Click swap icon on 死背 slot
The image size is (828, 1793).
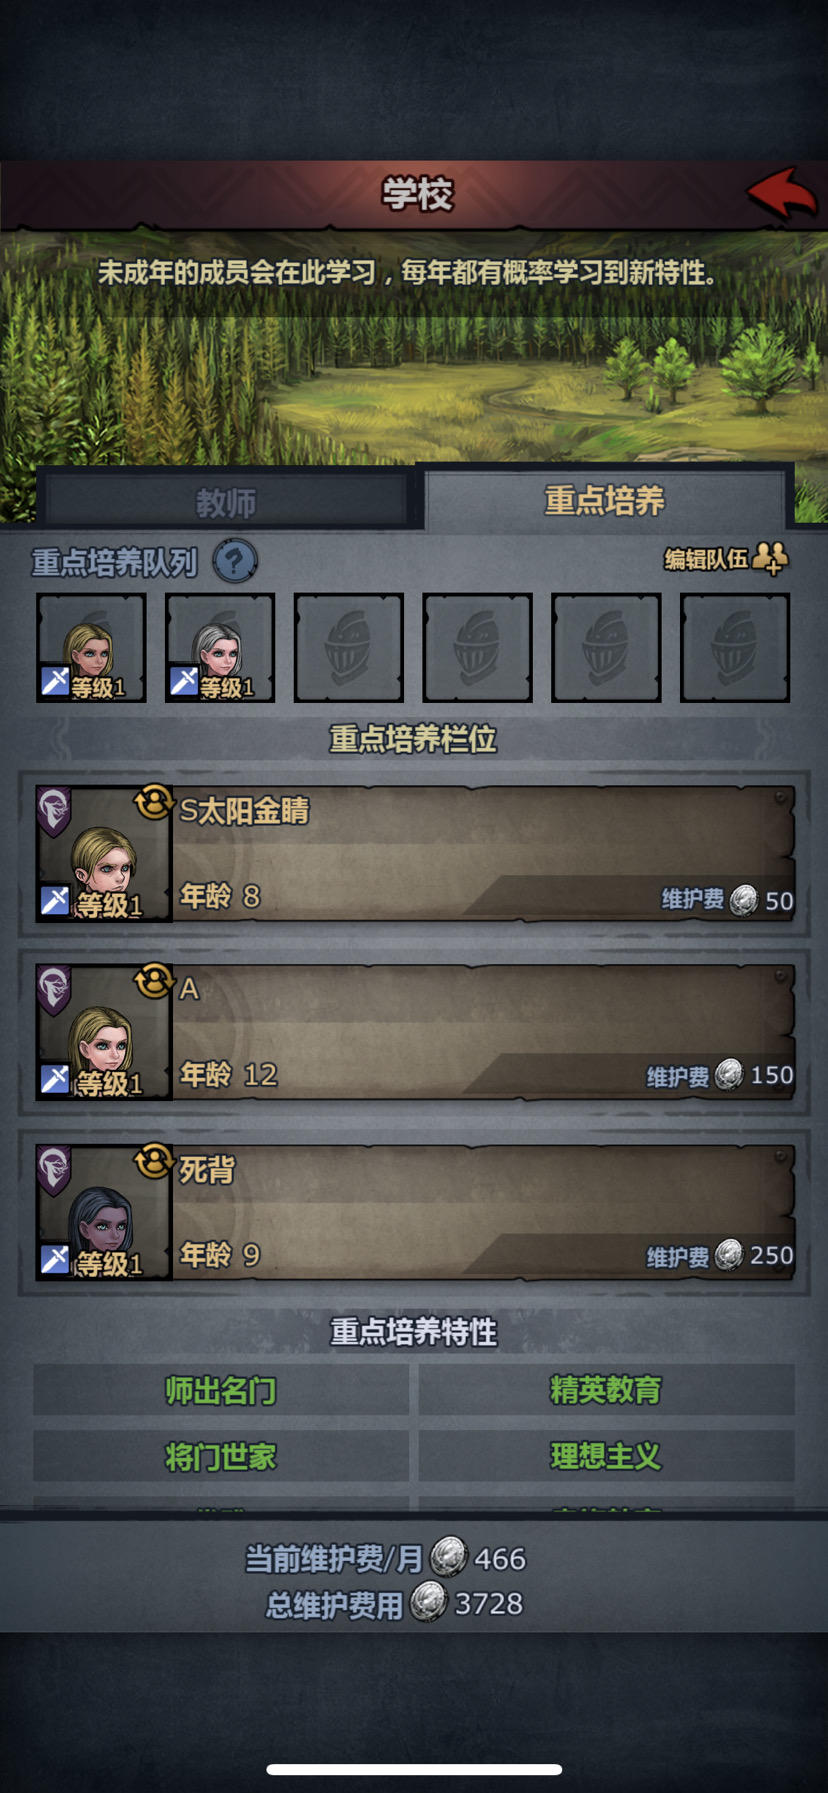click(154, 1161)
